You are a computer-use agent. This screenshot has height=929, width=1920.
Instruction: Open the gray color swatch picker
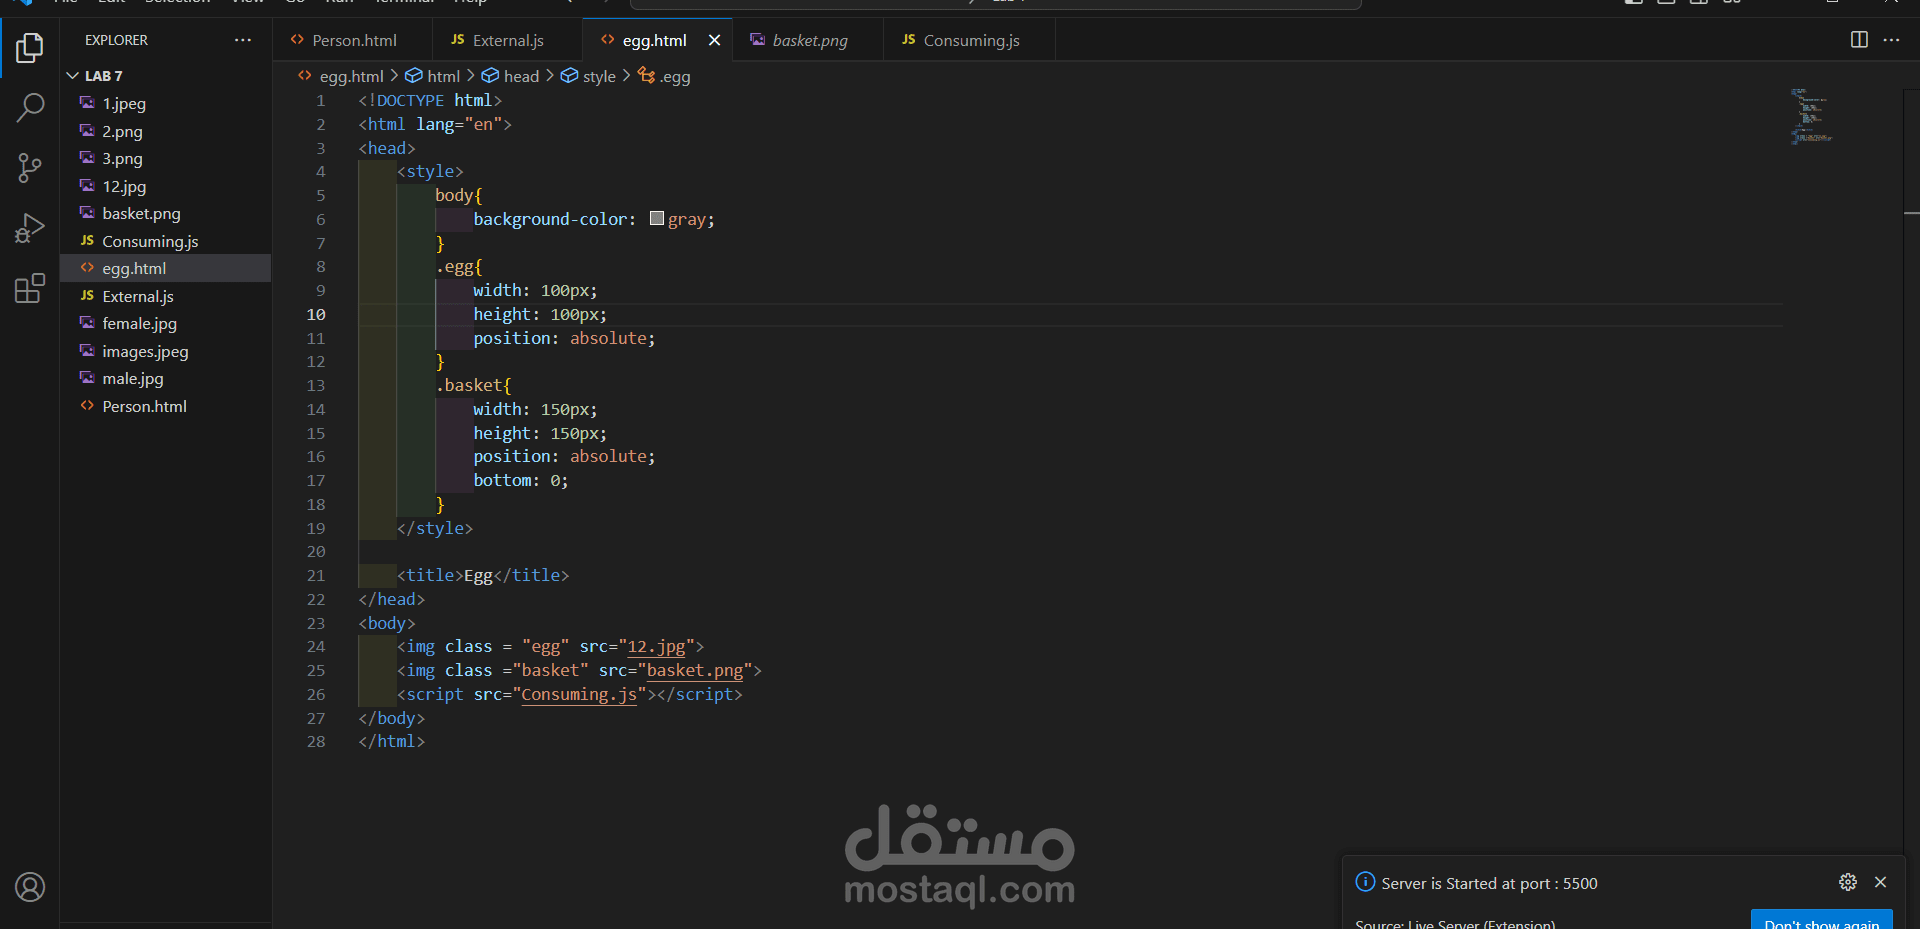[x=657, y=219]
